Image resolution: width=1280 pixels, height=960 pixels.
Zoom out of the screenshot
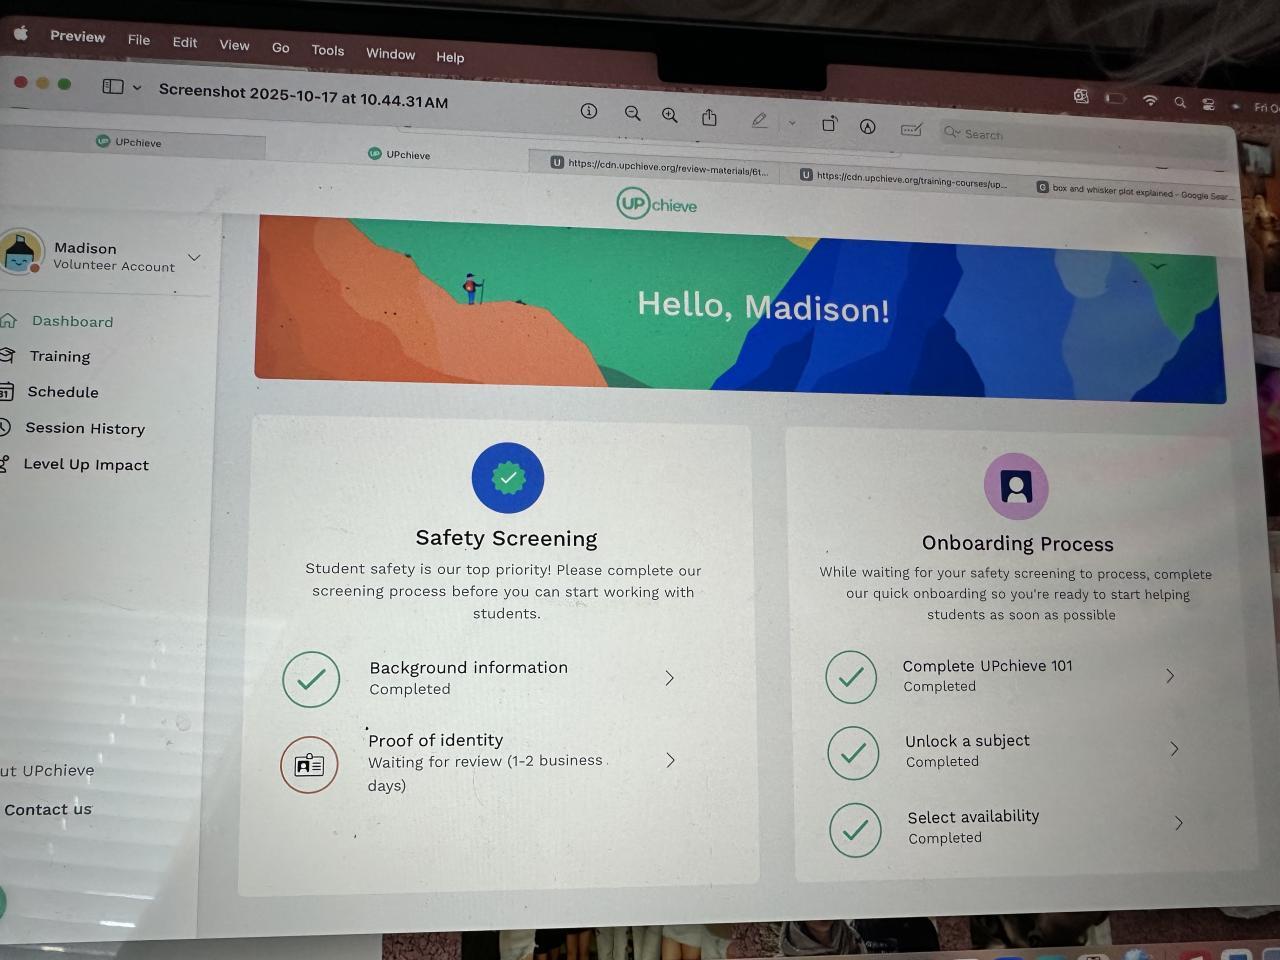pyautogui.click(x=633, y=114)
